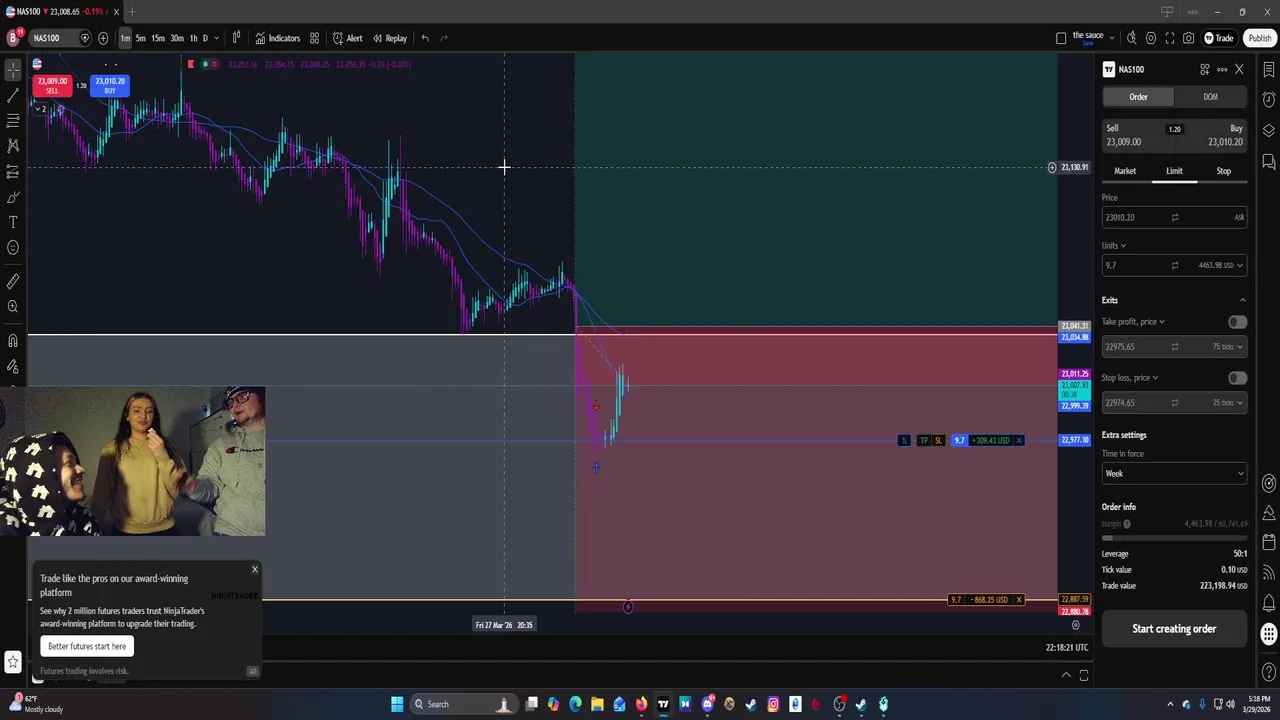This screenshot has width=1280, height=720.
Task: Open the quick search icon in top toolbar
Action: pyautogui.click(x=1132, y=38)
